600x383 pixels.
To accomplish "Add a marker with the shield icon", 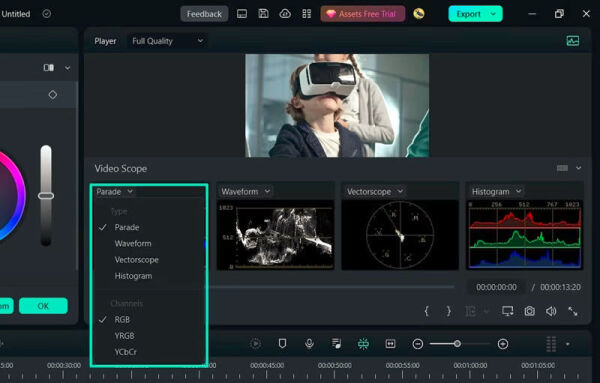I will 282,344.
